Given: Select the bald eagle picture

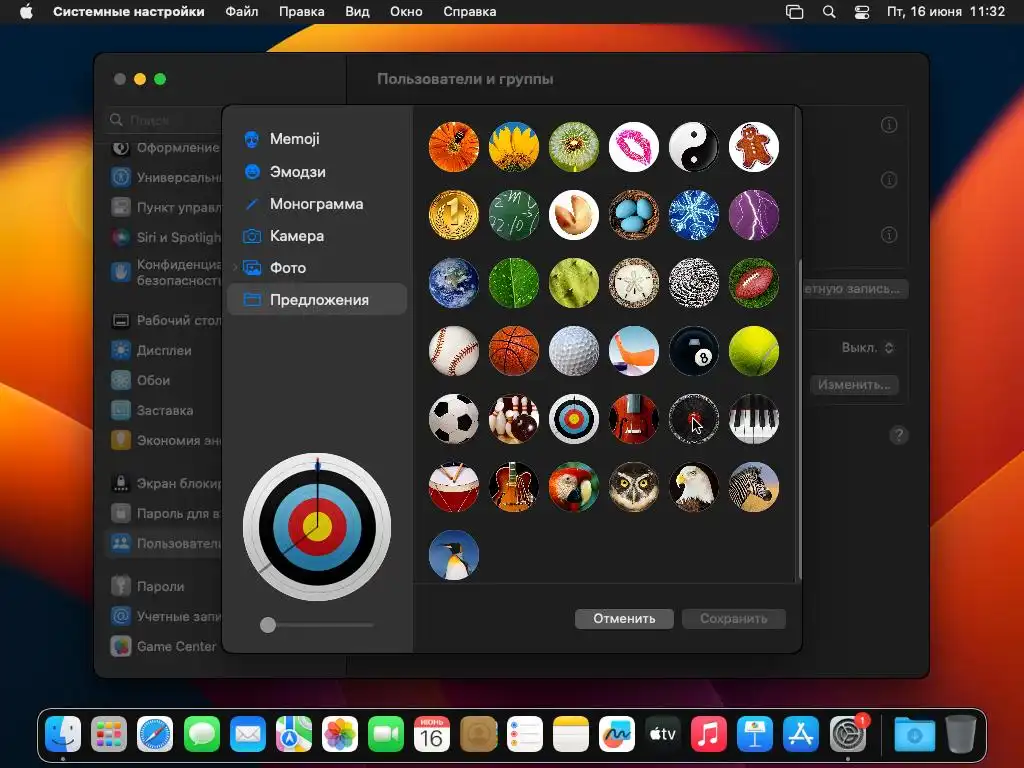Looking at the screenshot, I should click(x=694, y=487).
